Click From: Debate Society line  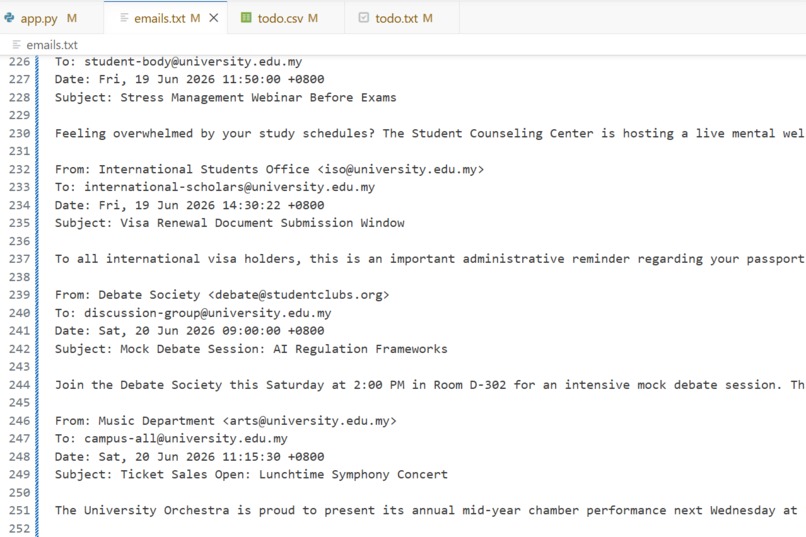[x=222, y=295]
